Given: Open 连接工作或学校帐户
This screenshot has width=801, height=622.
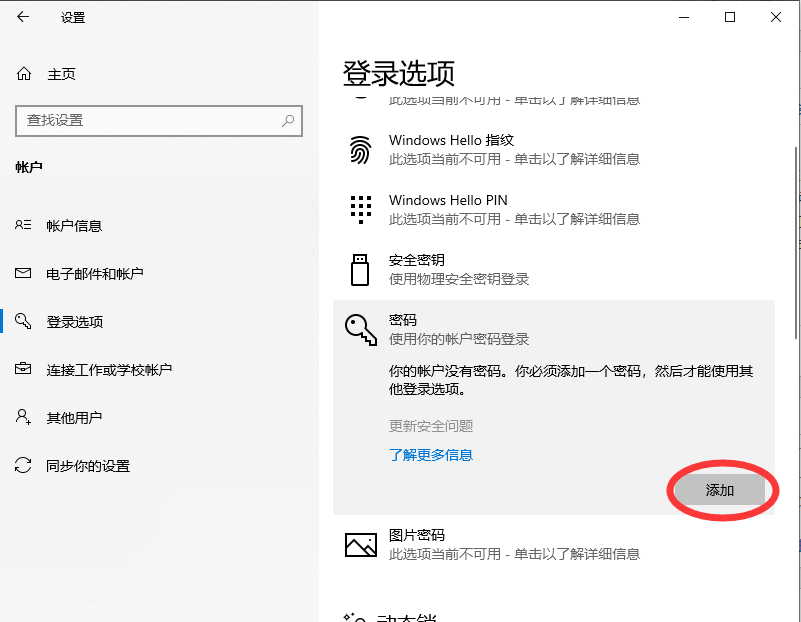Looking at the screenshot, I should (x=109, y=369).
